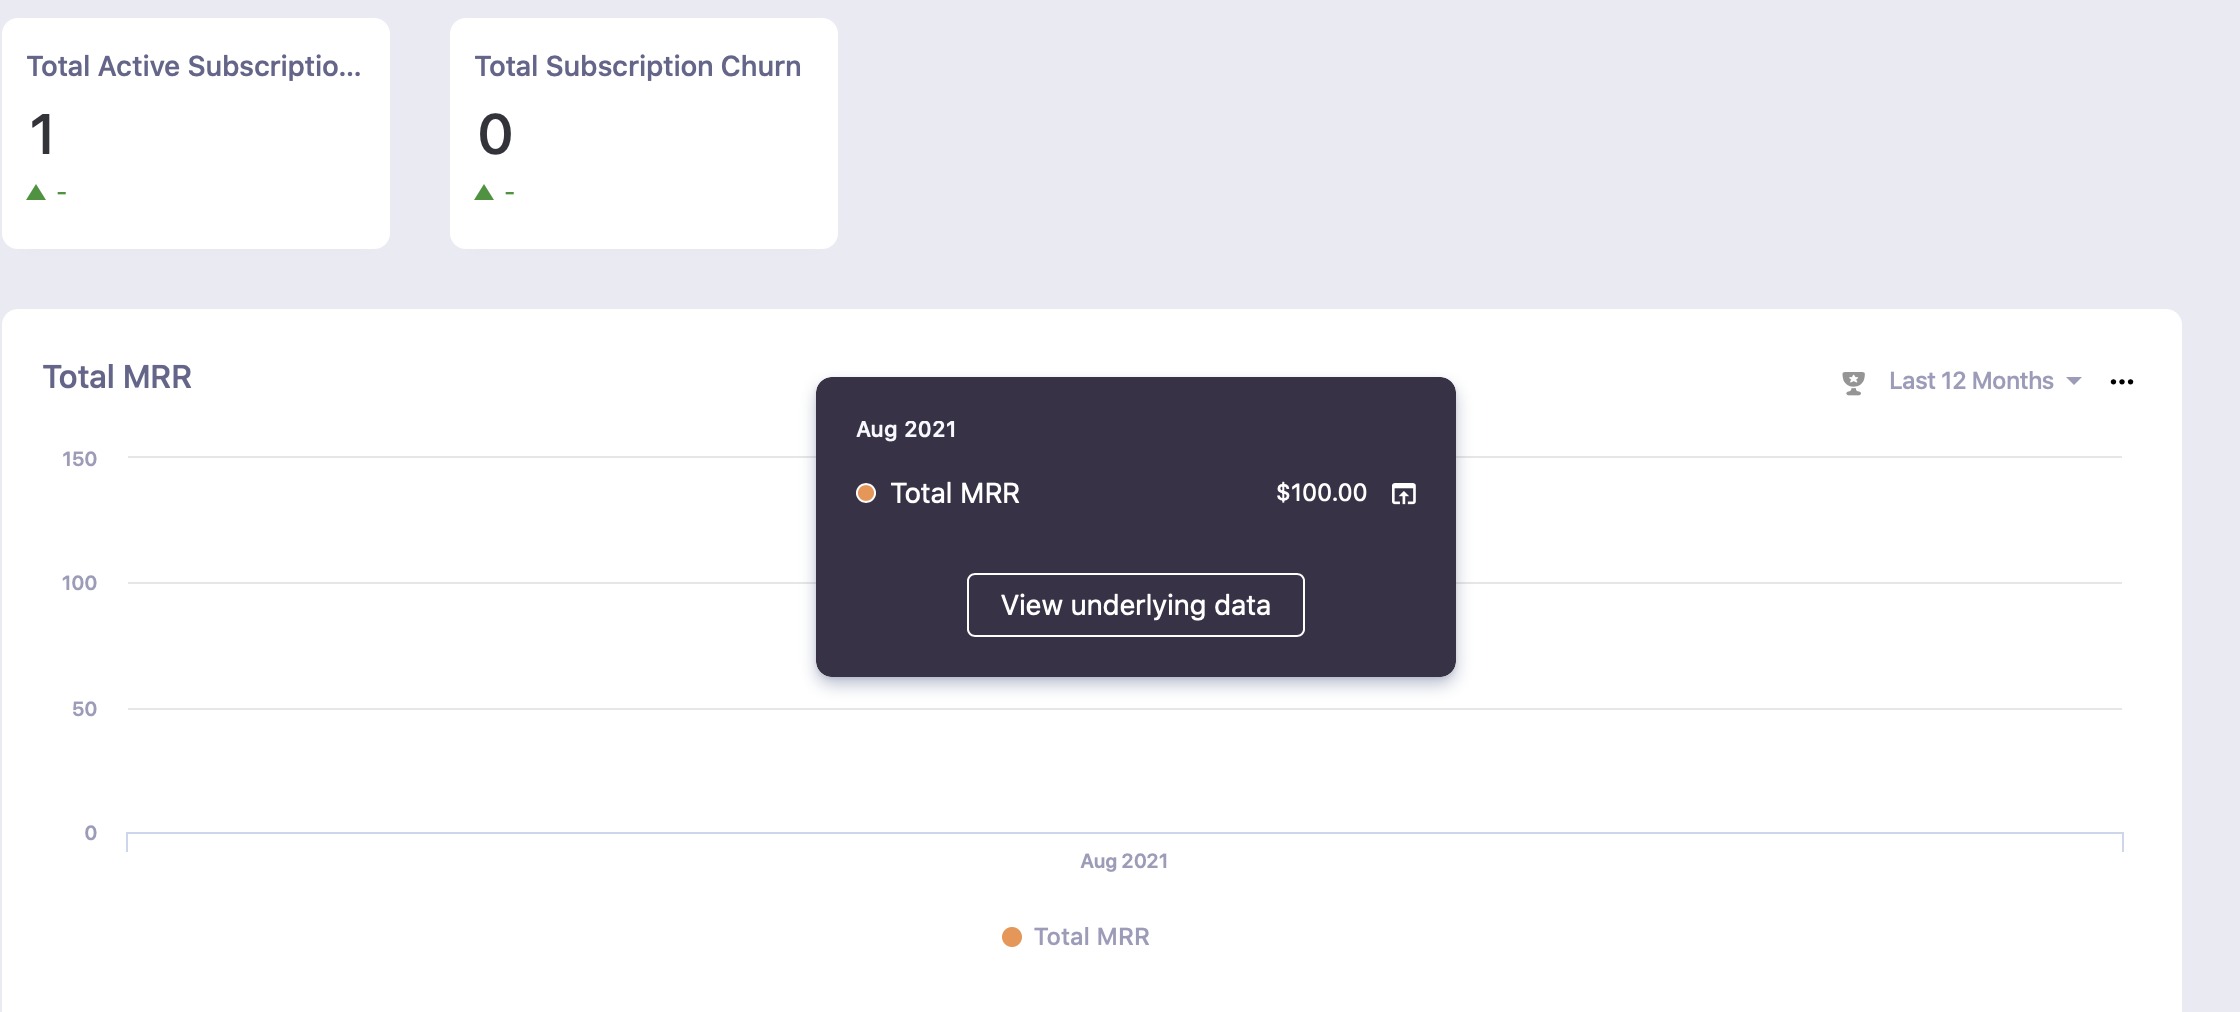Viewport: 2240px width, 1012px height.
Task: Click the Total MRR legend label
Action: [x=1091, y=937]
